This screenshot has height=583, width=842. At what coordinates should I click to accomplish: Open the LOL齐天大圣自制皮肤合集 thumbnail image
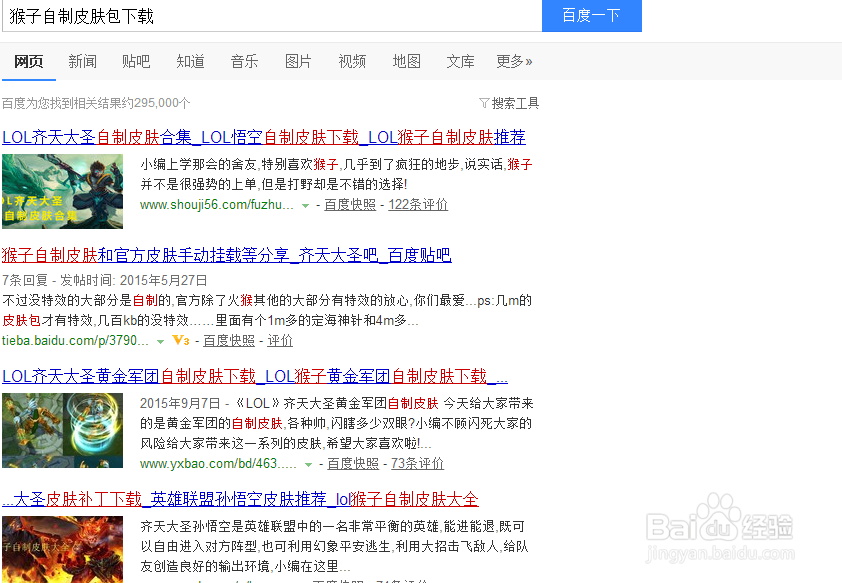62,192
